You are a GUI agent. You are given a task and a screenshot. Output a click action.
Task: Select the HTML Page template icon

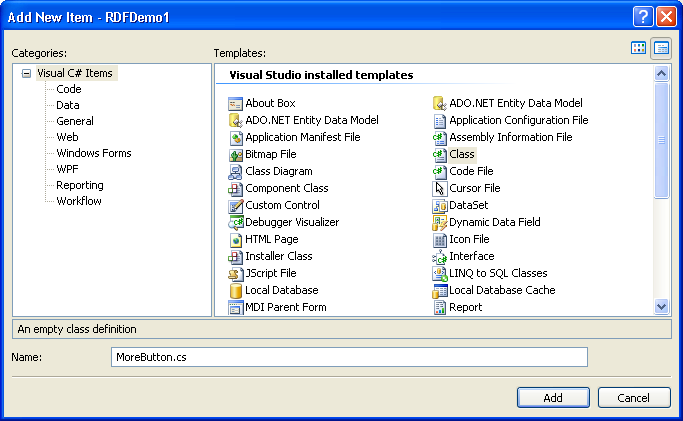[x=236, y=239]
